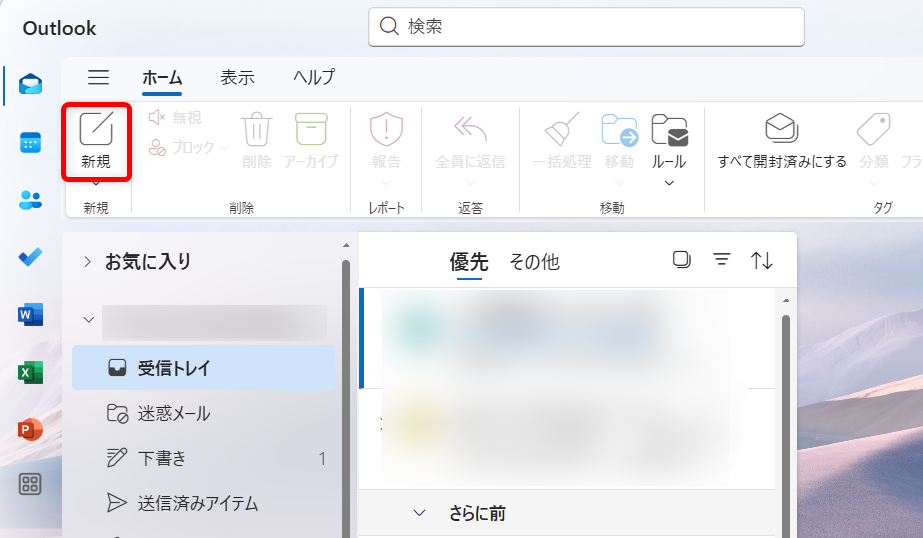Open the 送信済みアイテム folder

click(x=204, y=503)
